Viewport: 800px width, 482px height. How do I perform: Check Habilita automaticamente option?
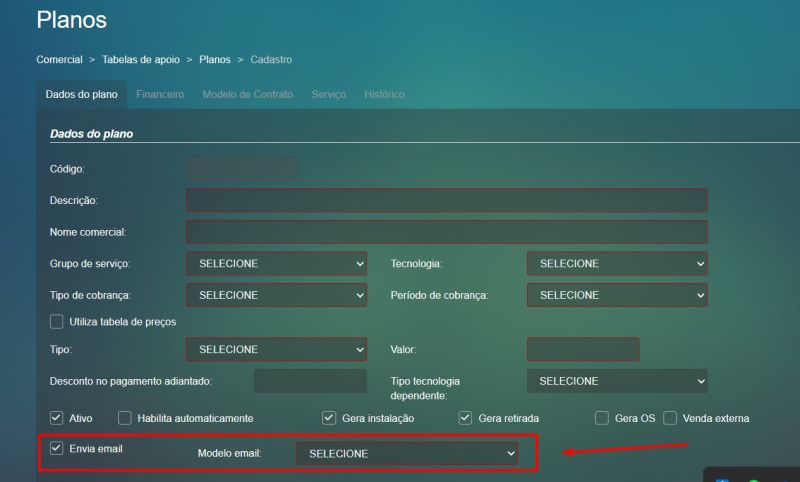[125, 418]
